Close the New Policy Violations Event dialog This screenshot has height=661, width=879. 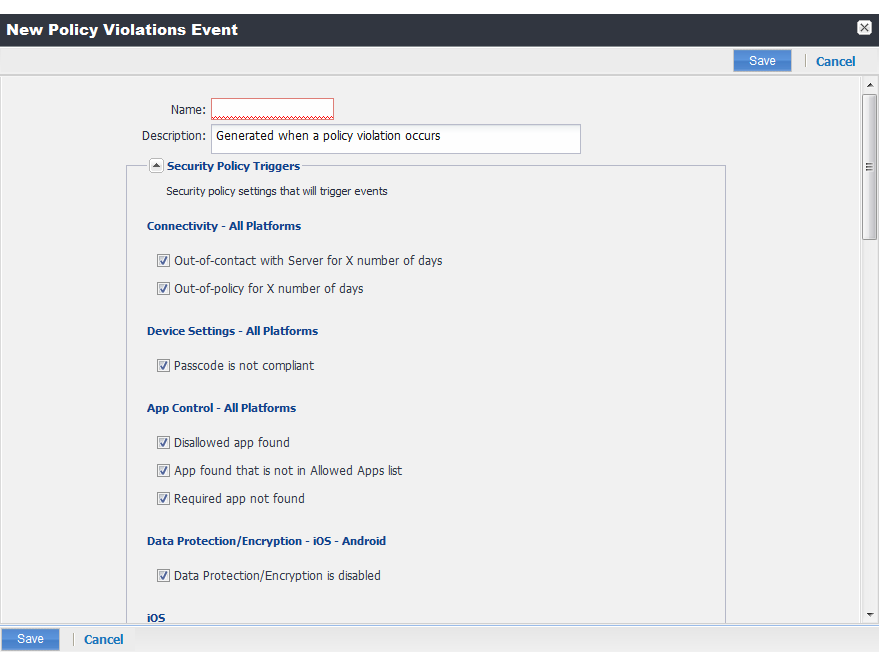[x=864, y=27]
